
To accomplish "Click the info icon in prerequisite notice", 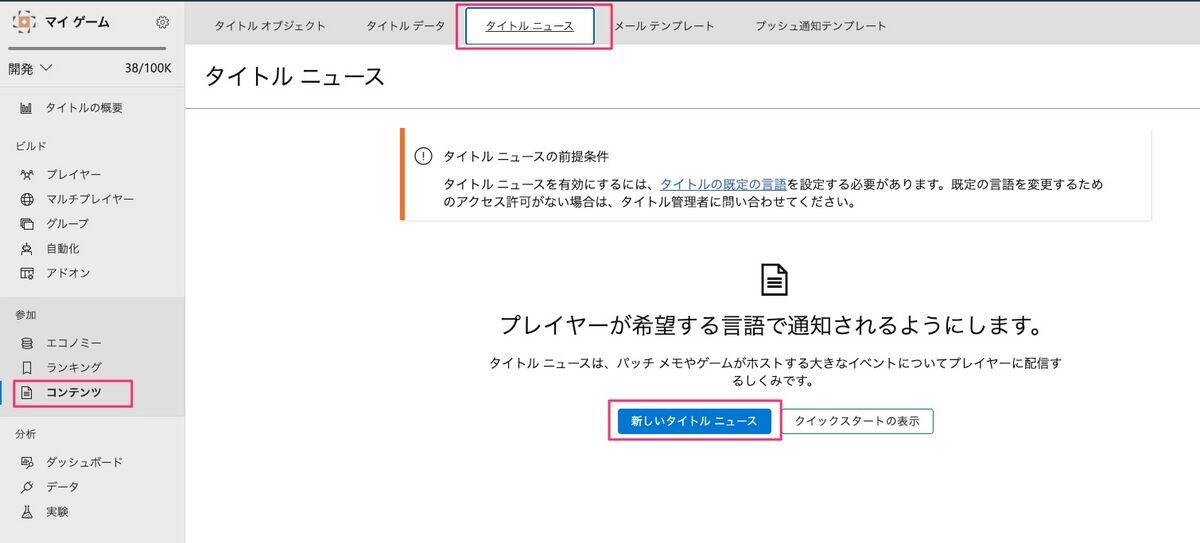I will tap(424, 157).
